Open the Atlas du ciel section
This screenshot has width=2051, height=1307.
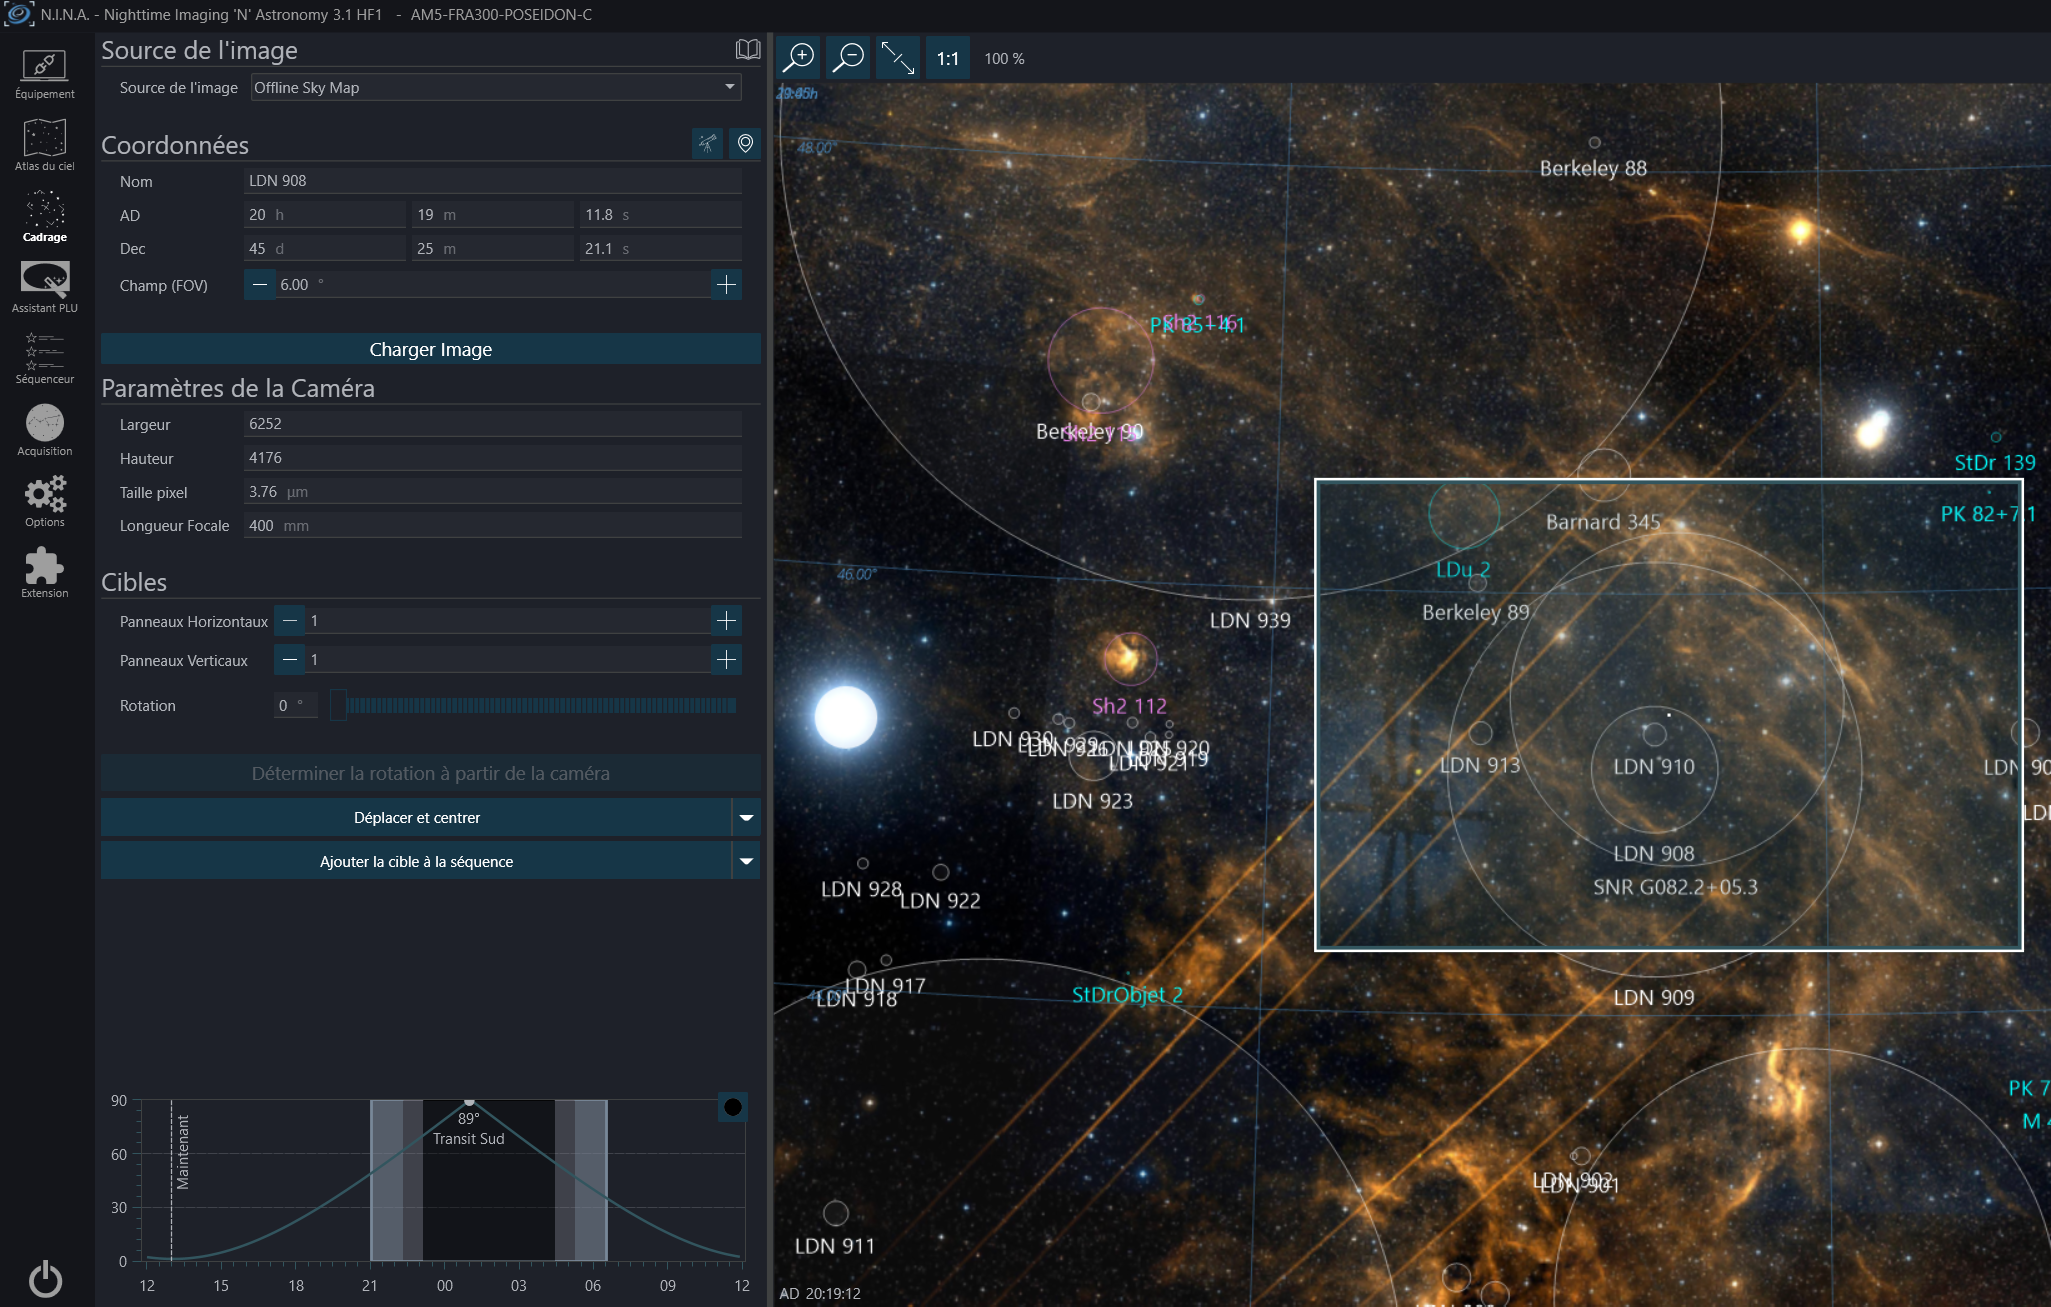[44, 145]
